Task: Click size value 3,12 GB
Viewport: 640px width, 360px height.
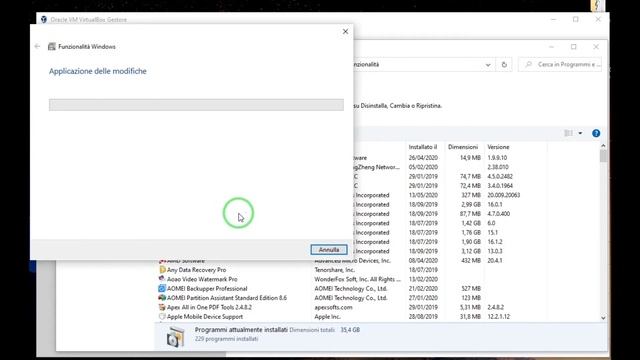Action: coord(471,251)
